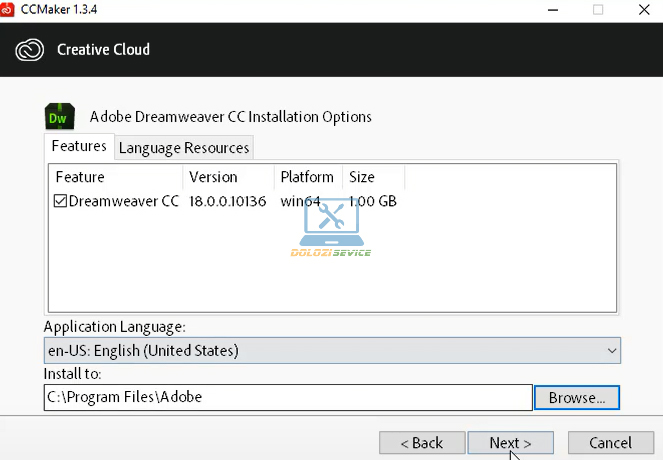Minimize the CCMaker window

click(x=552, y=9)
